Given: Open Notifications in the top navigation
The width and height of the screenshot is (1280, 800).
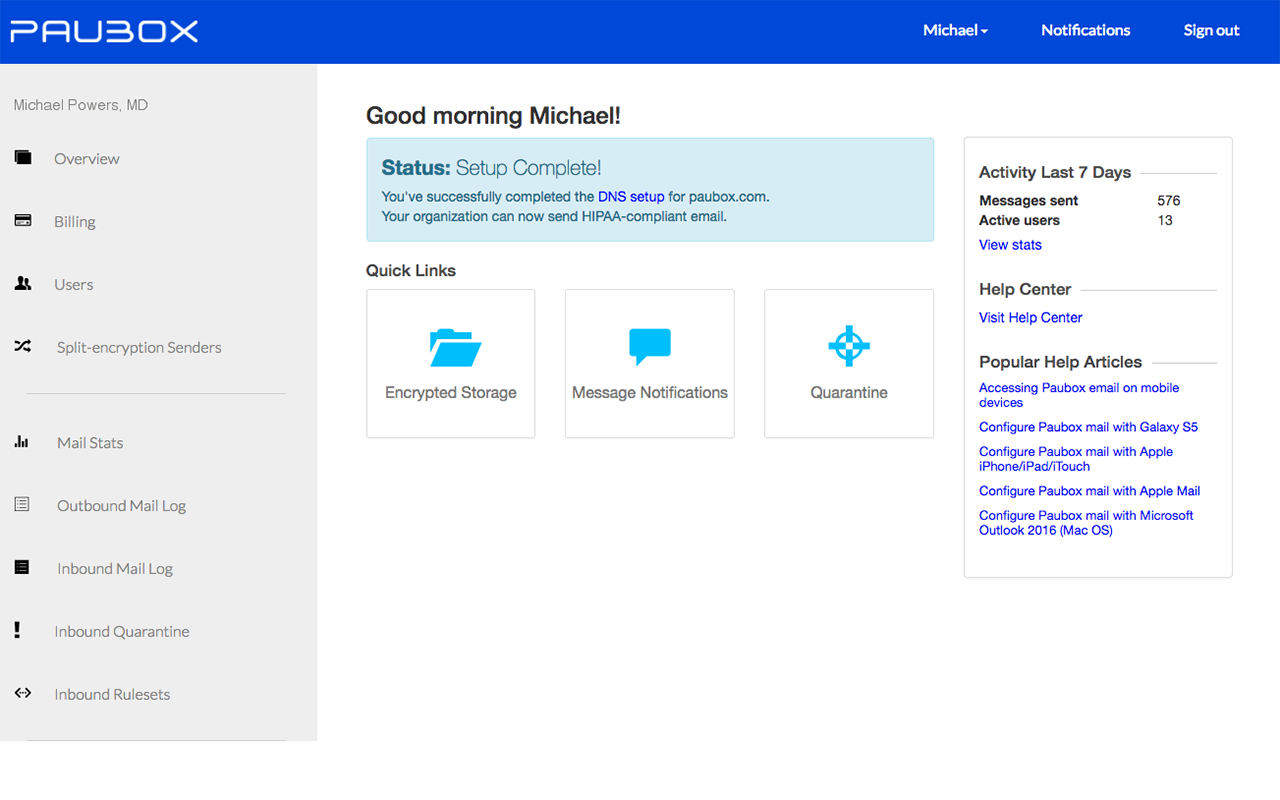Looking at the screenshot, I should pos(1085,30).
